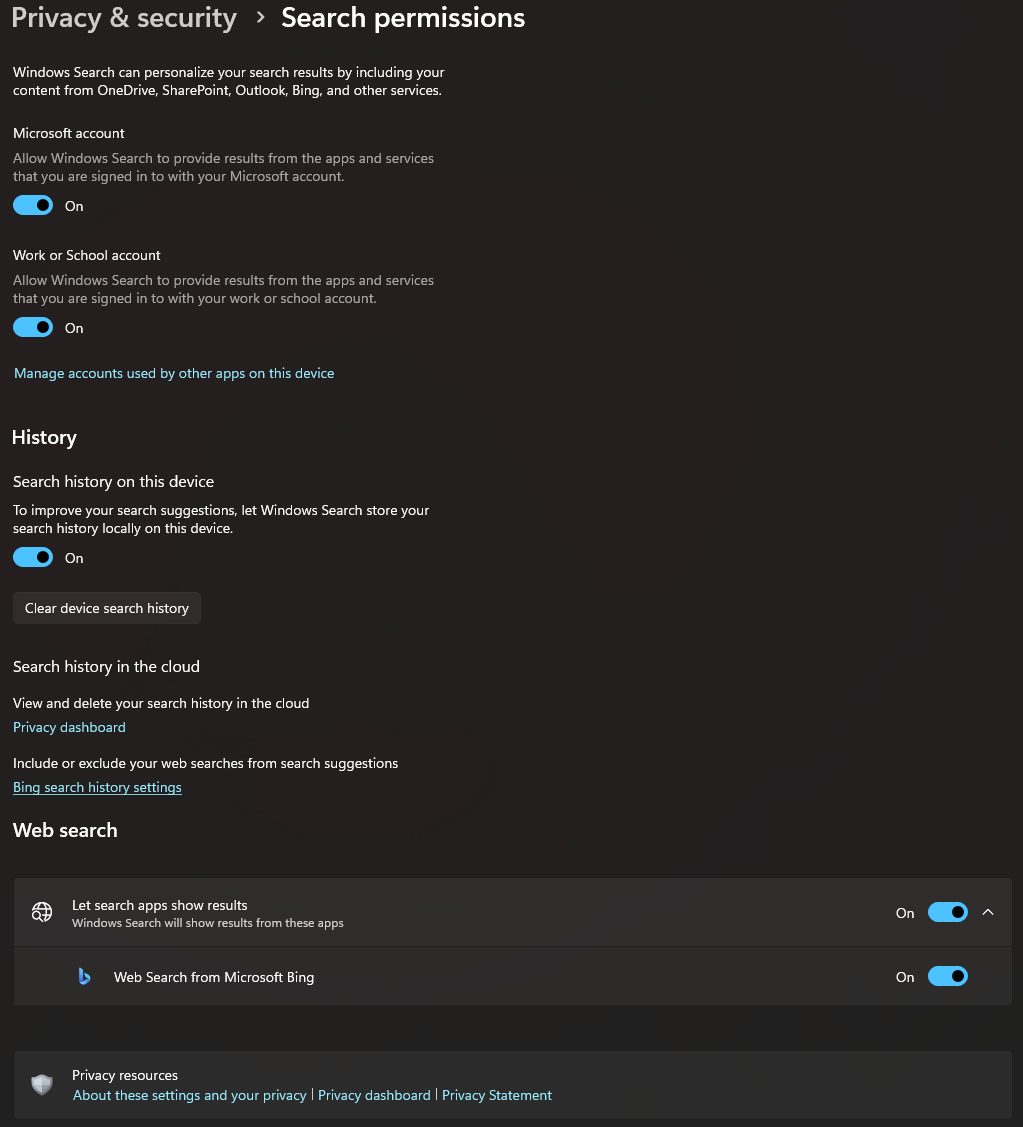Screen dimensions: 1023x1127
Task: Disable the Work or School account toggle
Action: coord(33,328)
